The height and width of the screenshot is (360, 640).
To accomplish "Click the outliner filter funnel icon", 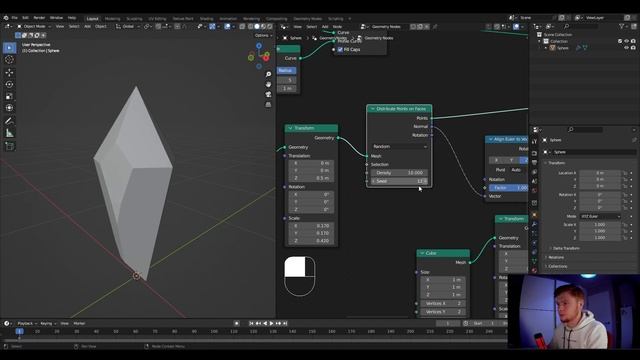I will coord(622,26).
